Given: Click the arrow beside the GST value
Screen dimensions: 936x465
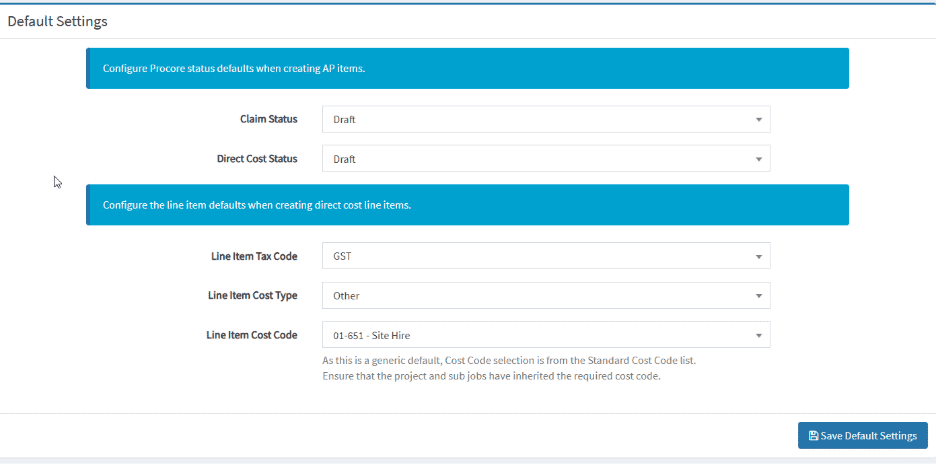Looking at the screenshot, I should pos(759,257).
